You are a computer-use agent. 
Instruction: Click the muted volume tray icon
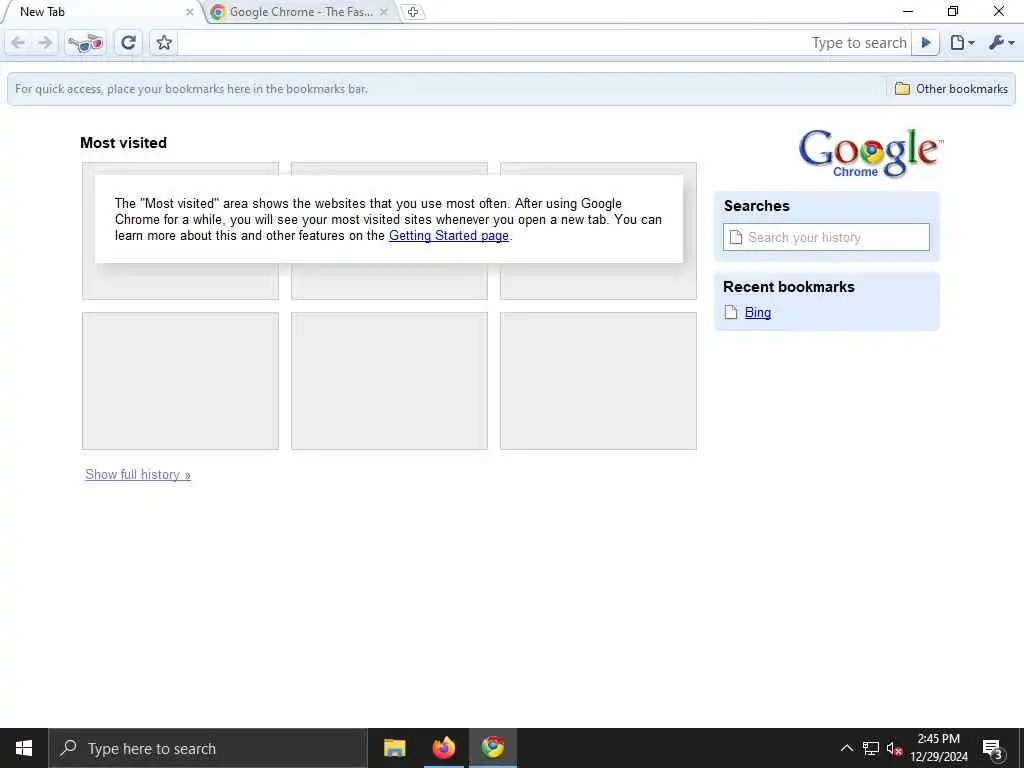click(894, 748)
